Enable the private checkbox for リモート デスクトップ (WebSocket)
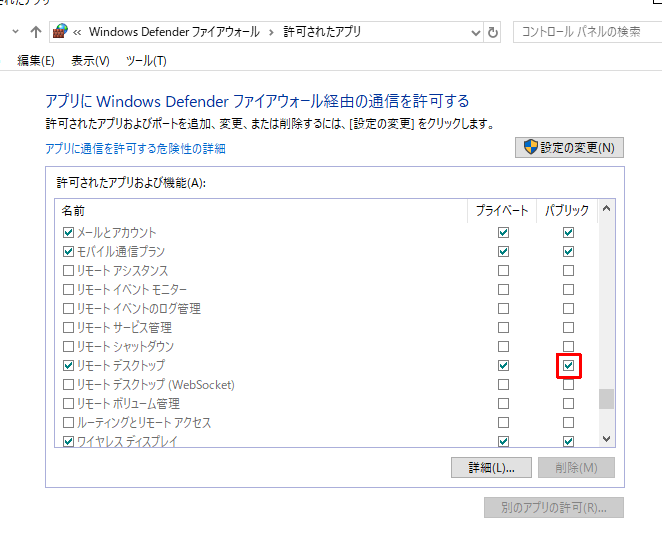Viewport: 662px width, 538px height. [503, 385]
